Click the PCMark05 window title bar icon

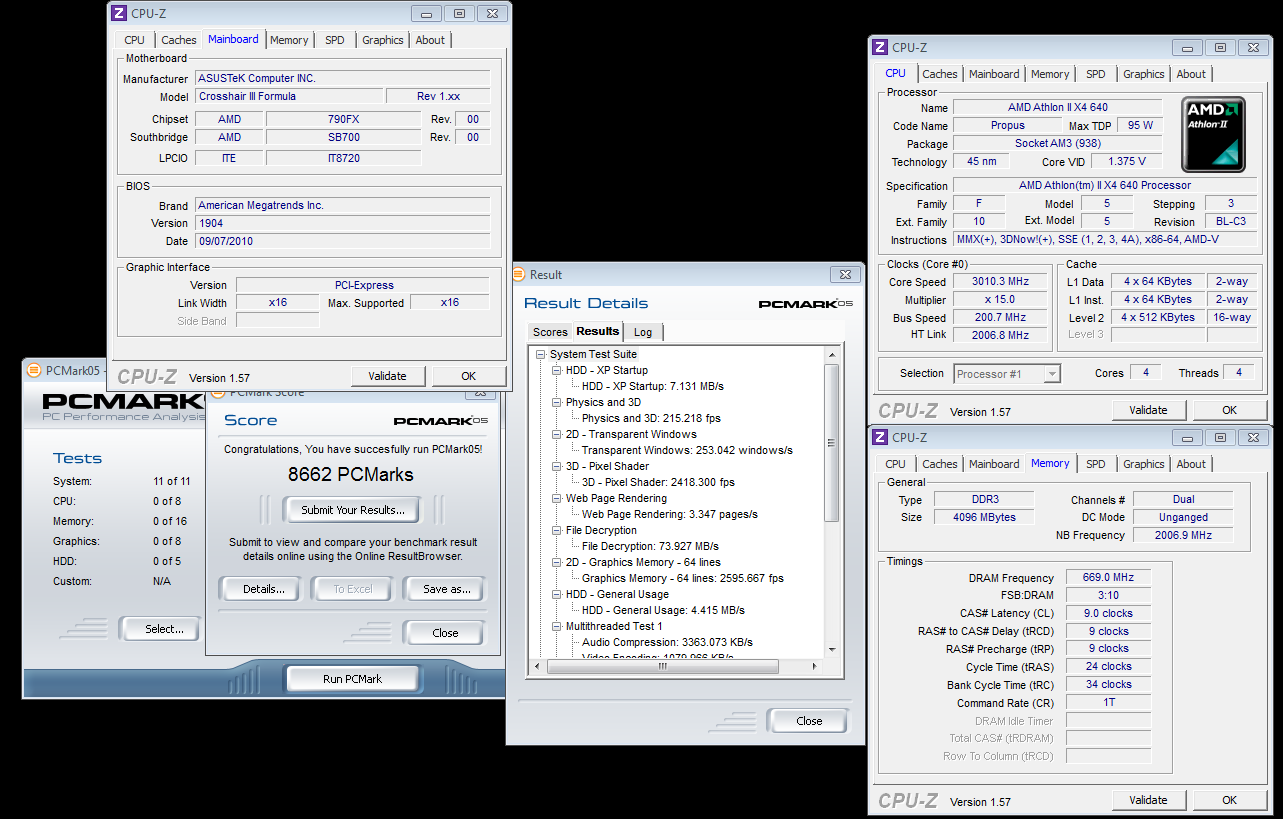(34, 370)
